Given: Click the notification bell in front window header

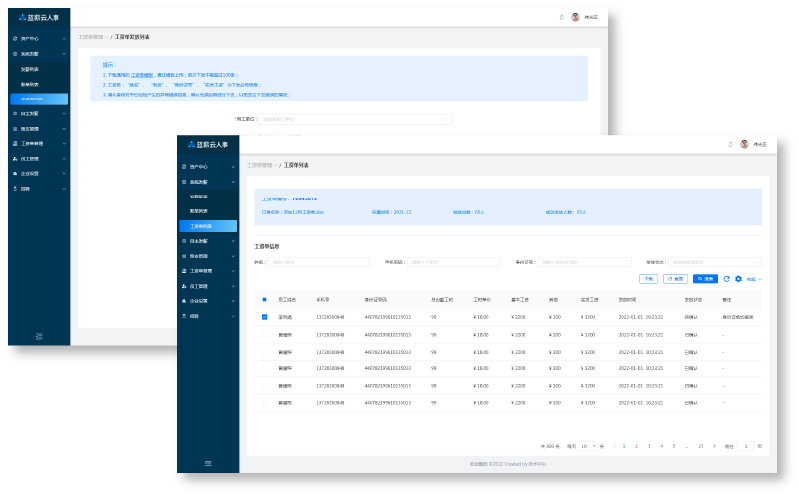Looking at the screenshot, I should tap(730, 144).
